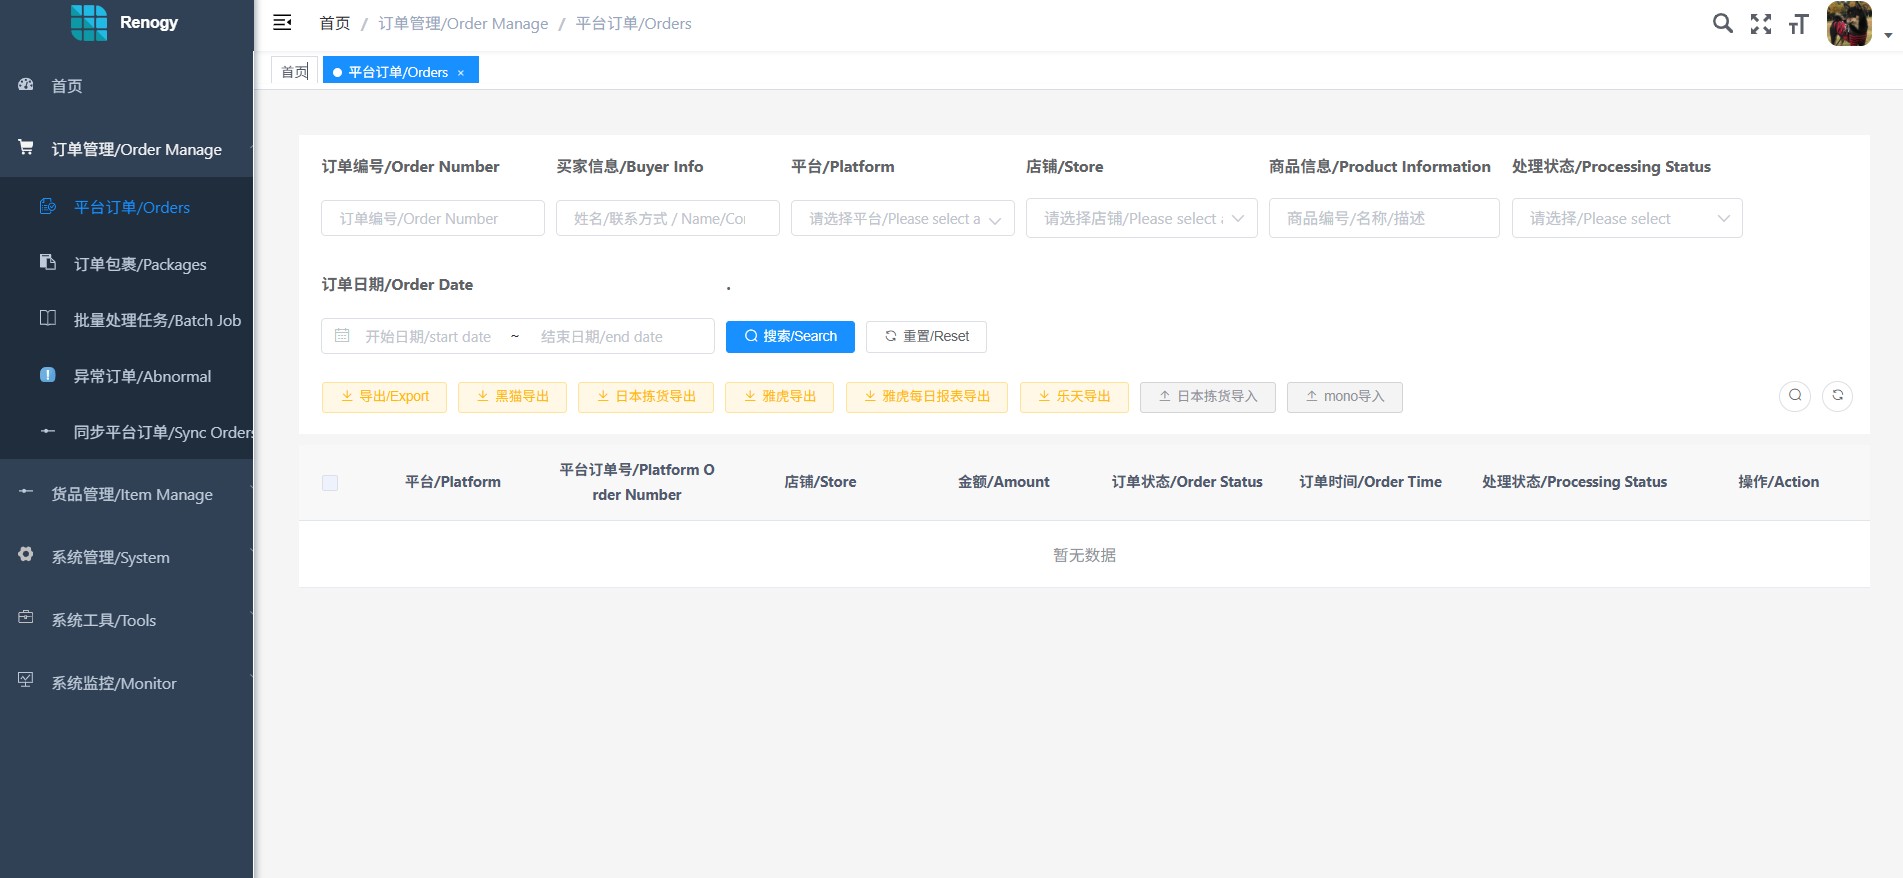This screenshot has height=878, width=1903.
Task: Click the Renogy logo
Action: point(89,22)
